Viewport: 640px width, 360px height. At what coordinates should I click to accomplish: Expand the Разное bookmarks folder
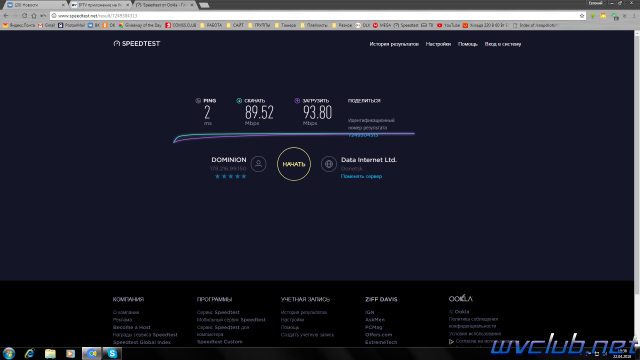click(342, 25)
